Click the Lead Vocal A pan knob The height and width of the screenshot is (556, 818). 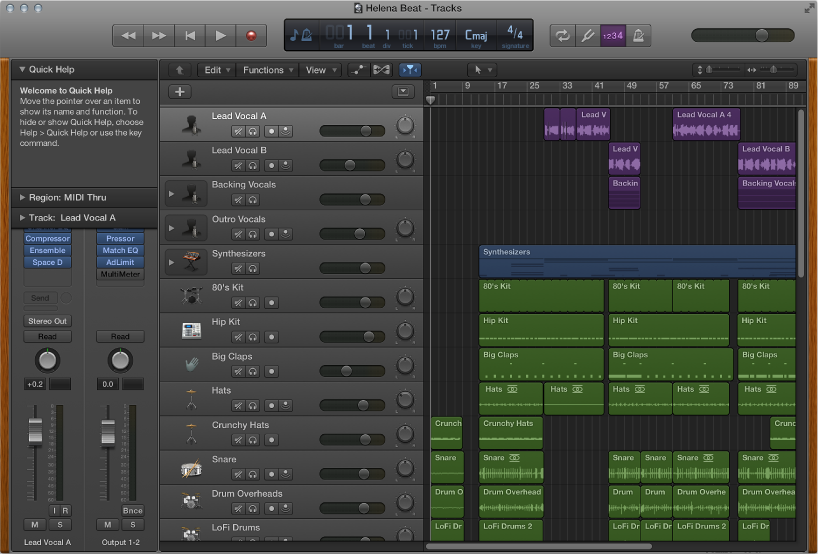(x=405, y=126)
